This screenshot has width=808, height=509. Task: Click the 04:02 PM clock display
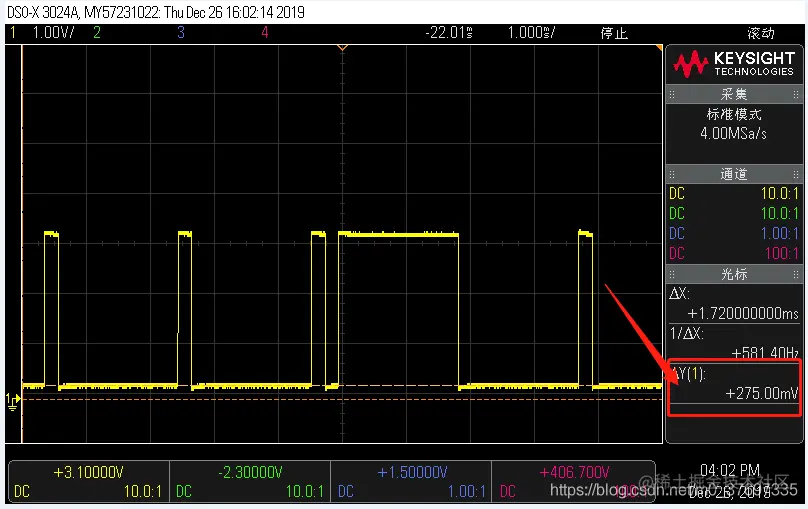click(730, 470)
